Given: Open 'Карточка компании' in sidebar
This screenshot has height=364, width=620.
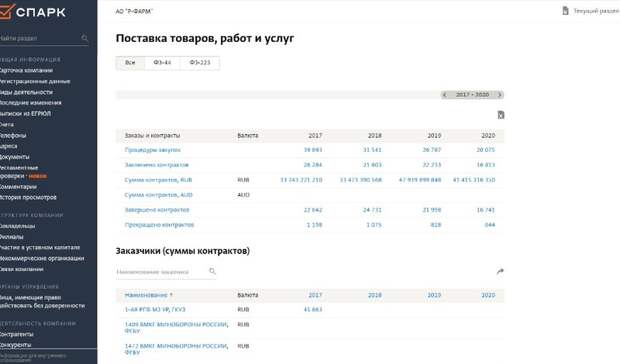Looking at the screenshot, I should coord(26,70).
